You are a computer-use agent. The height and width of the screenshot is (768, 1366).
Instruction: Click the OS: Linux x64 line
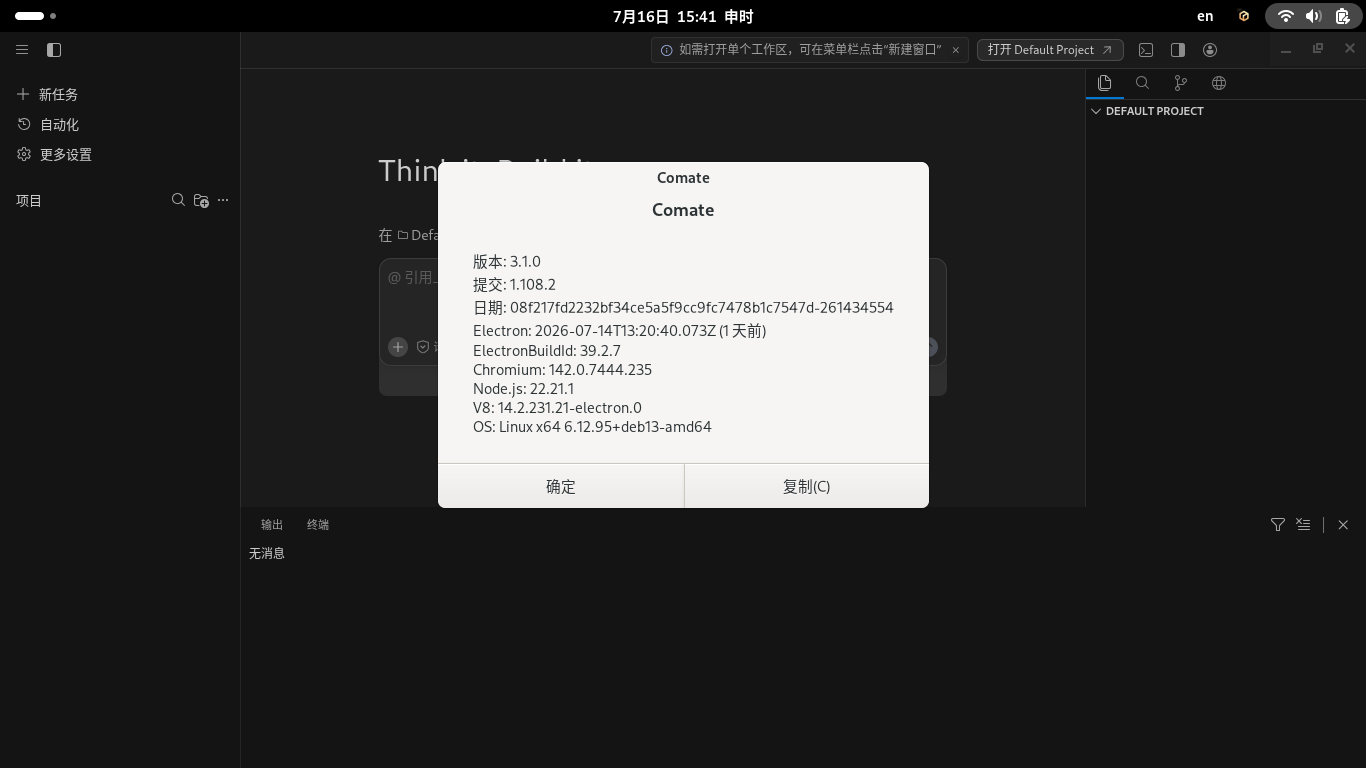592,426
